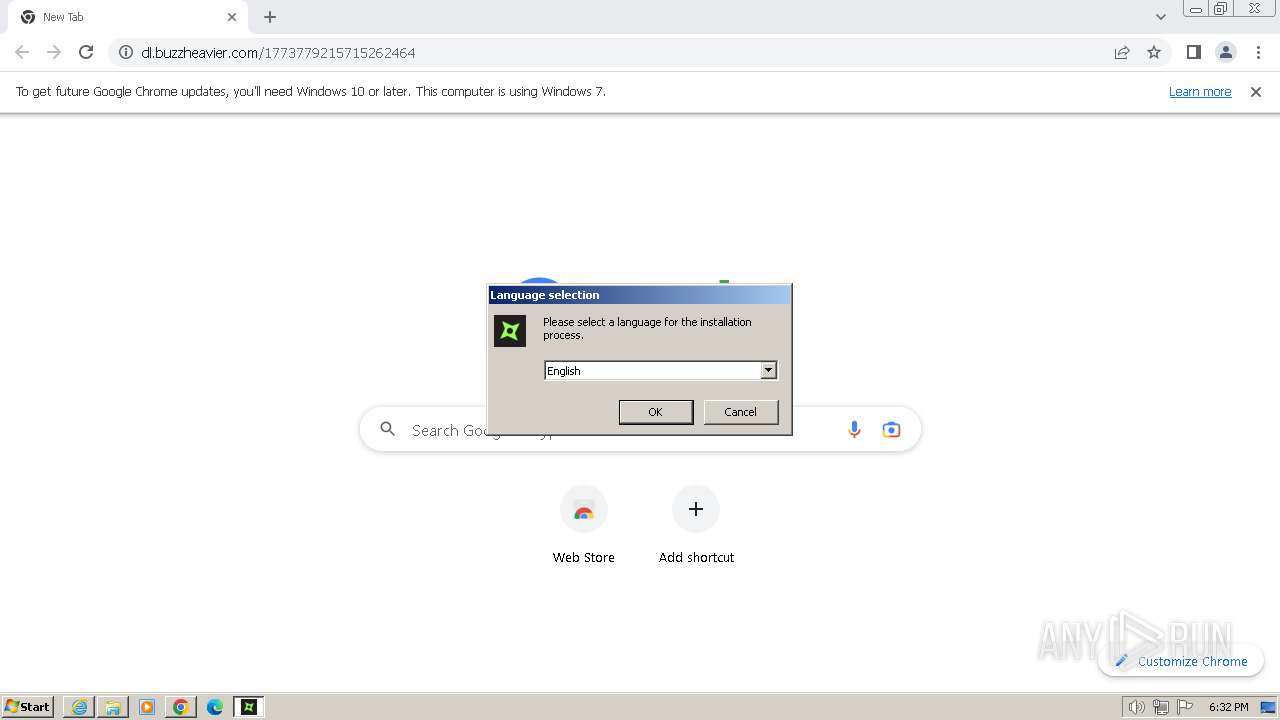Dismiss the Chrome update notice

click(x=1256, y=91)
